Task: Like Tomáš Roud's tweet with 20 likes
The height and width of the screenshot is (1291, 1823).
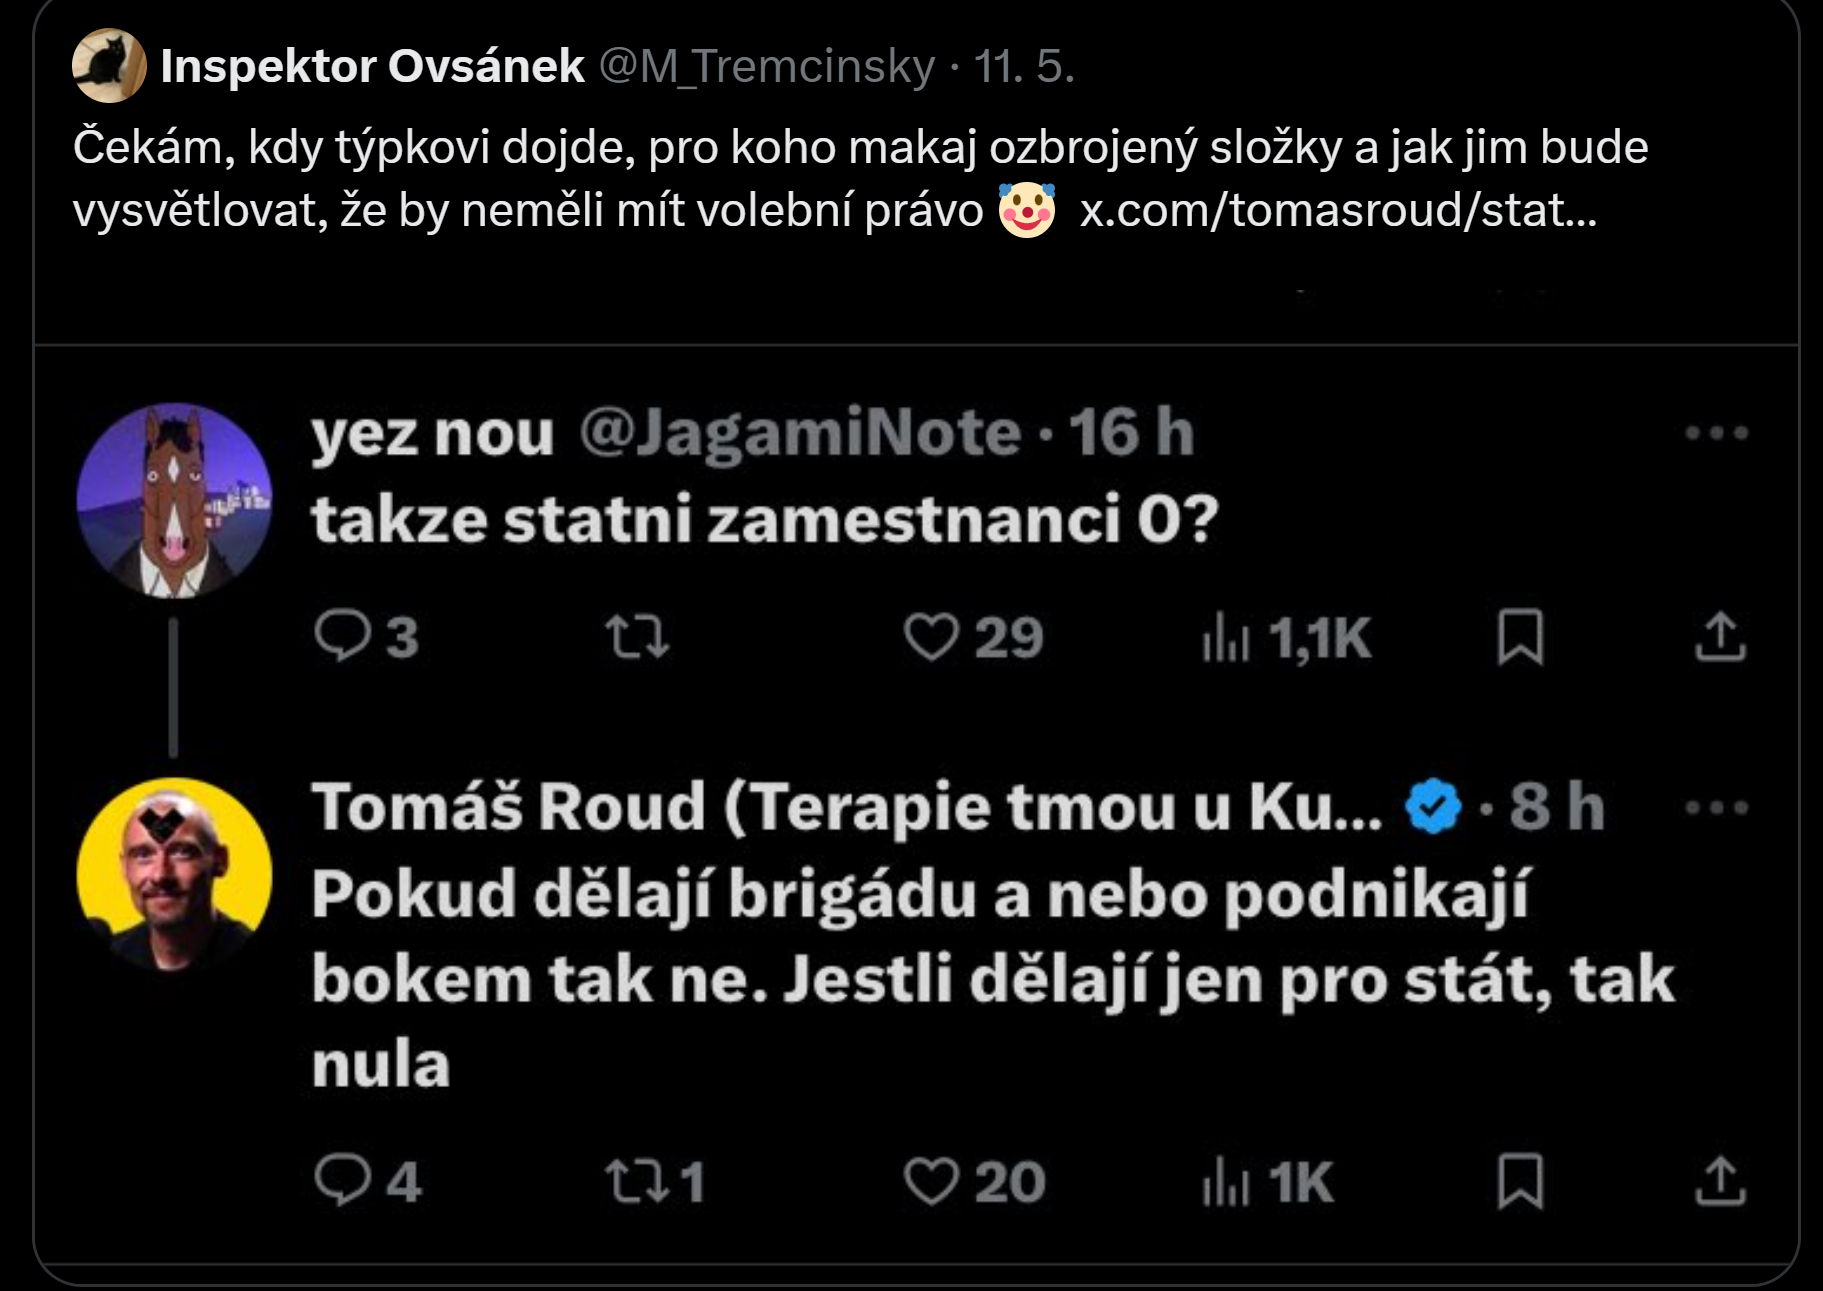Action: click(x=931, y=1181)
